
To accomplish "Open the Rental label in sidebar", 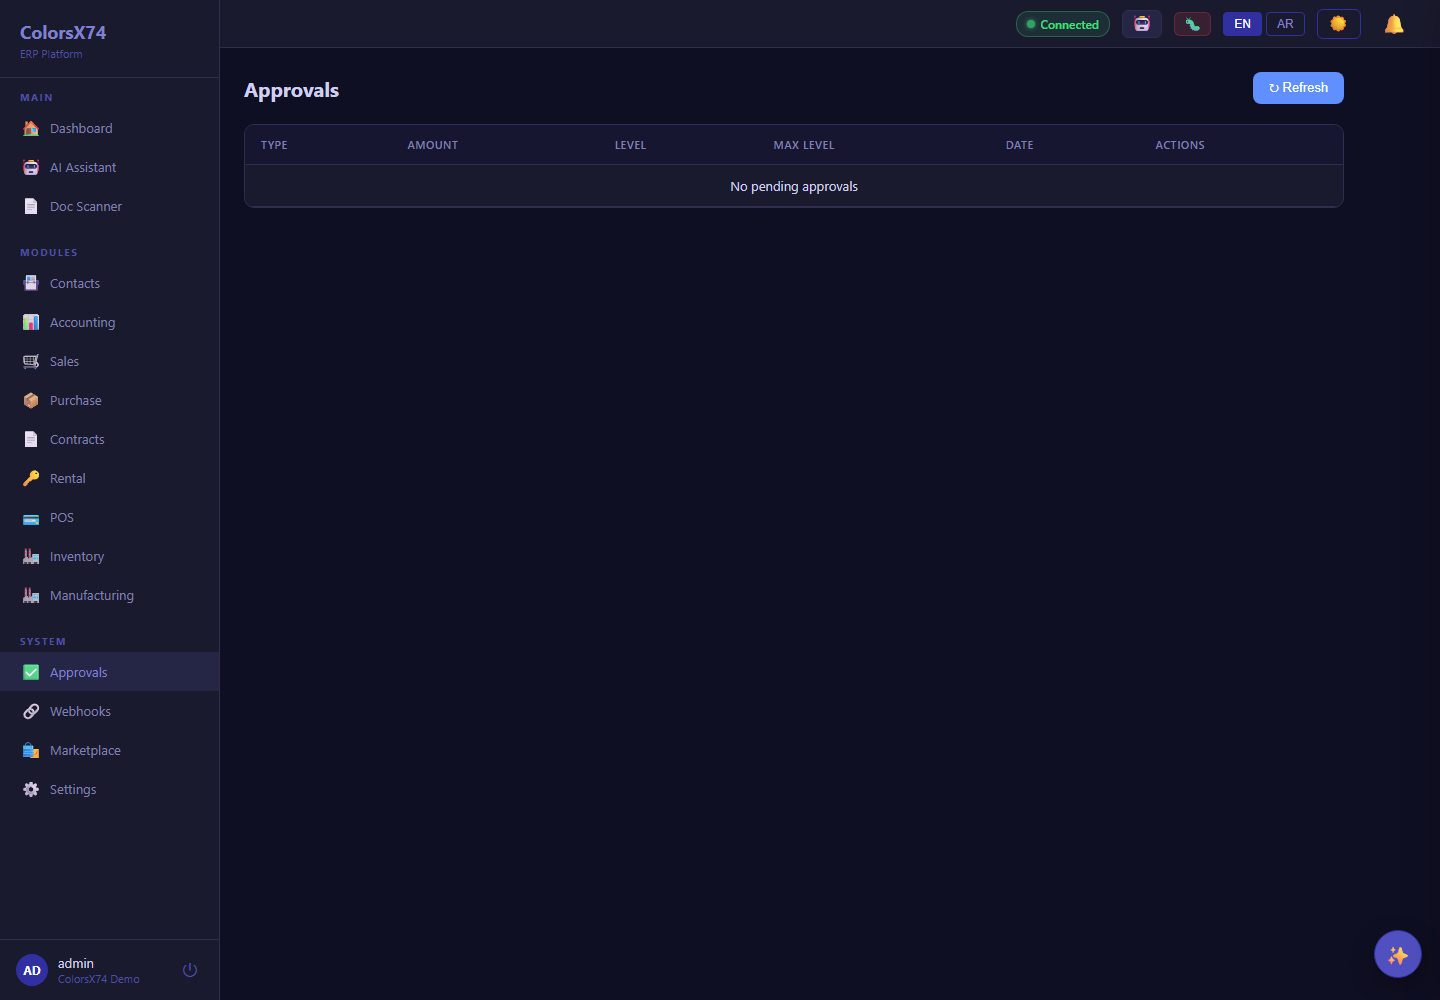I will [68, 478].
